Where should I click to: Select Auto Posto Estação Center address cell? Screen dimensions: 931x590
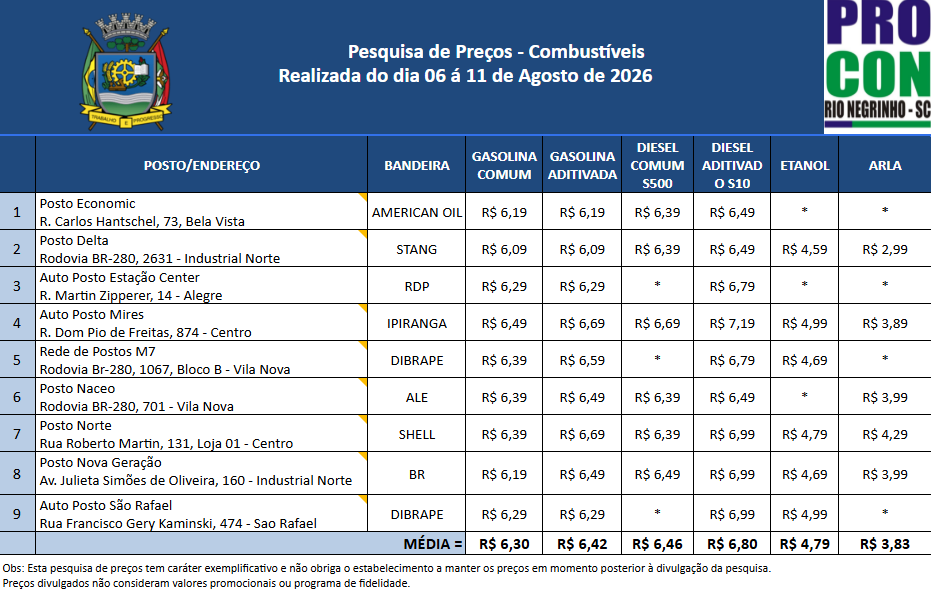201,286
